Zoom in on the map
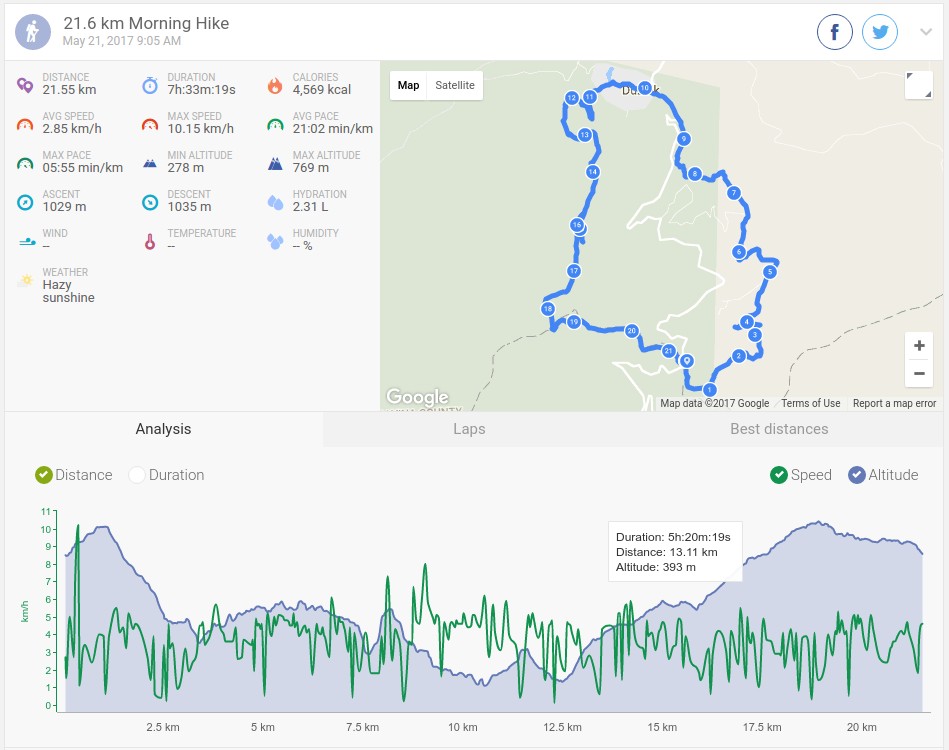 tap(919, 346)
